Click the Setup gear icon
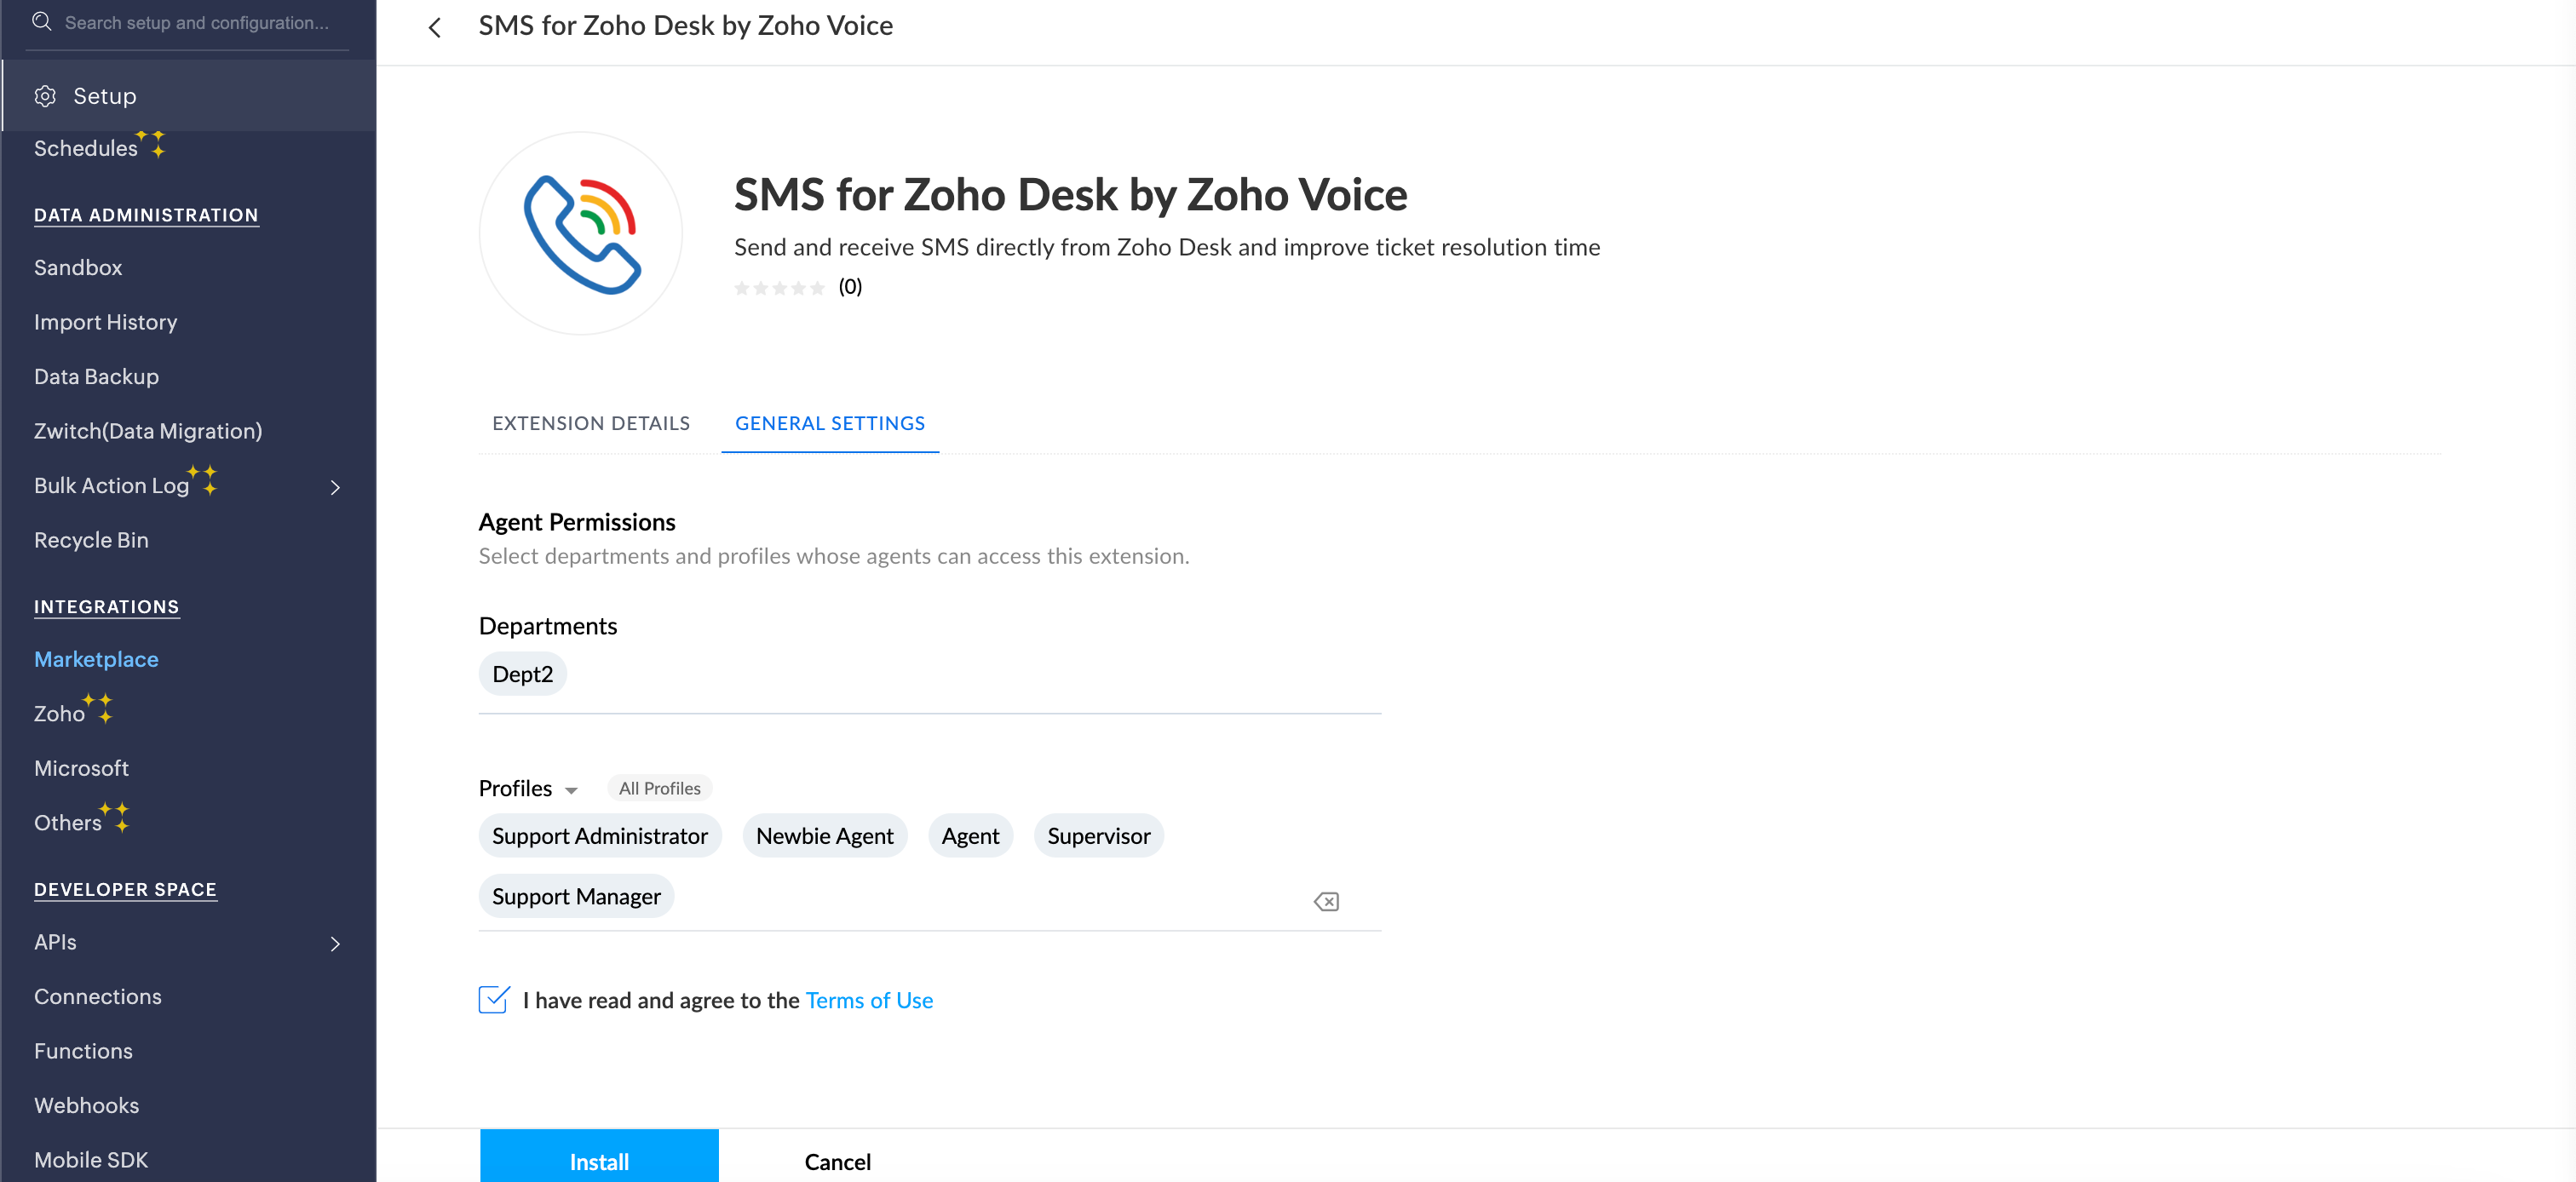Image resolution: width=2576 pixels, height=1182 pixels. 45,96
